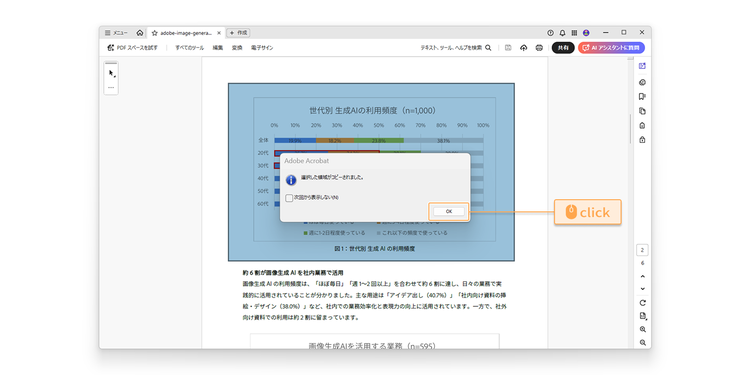Click the 世代別 生成AIの利用頻度 chart title
750x375 pixels.
[x=373, y=110]
